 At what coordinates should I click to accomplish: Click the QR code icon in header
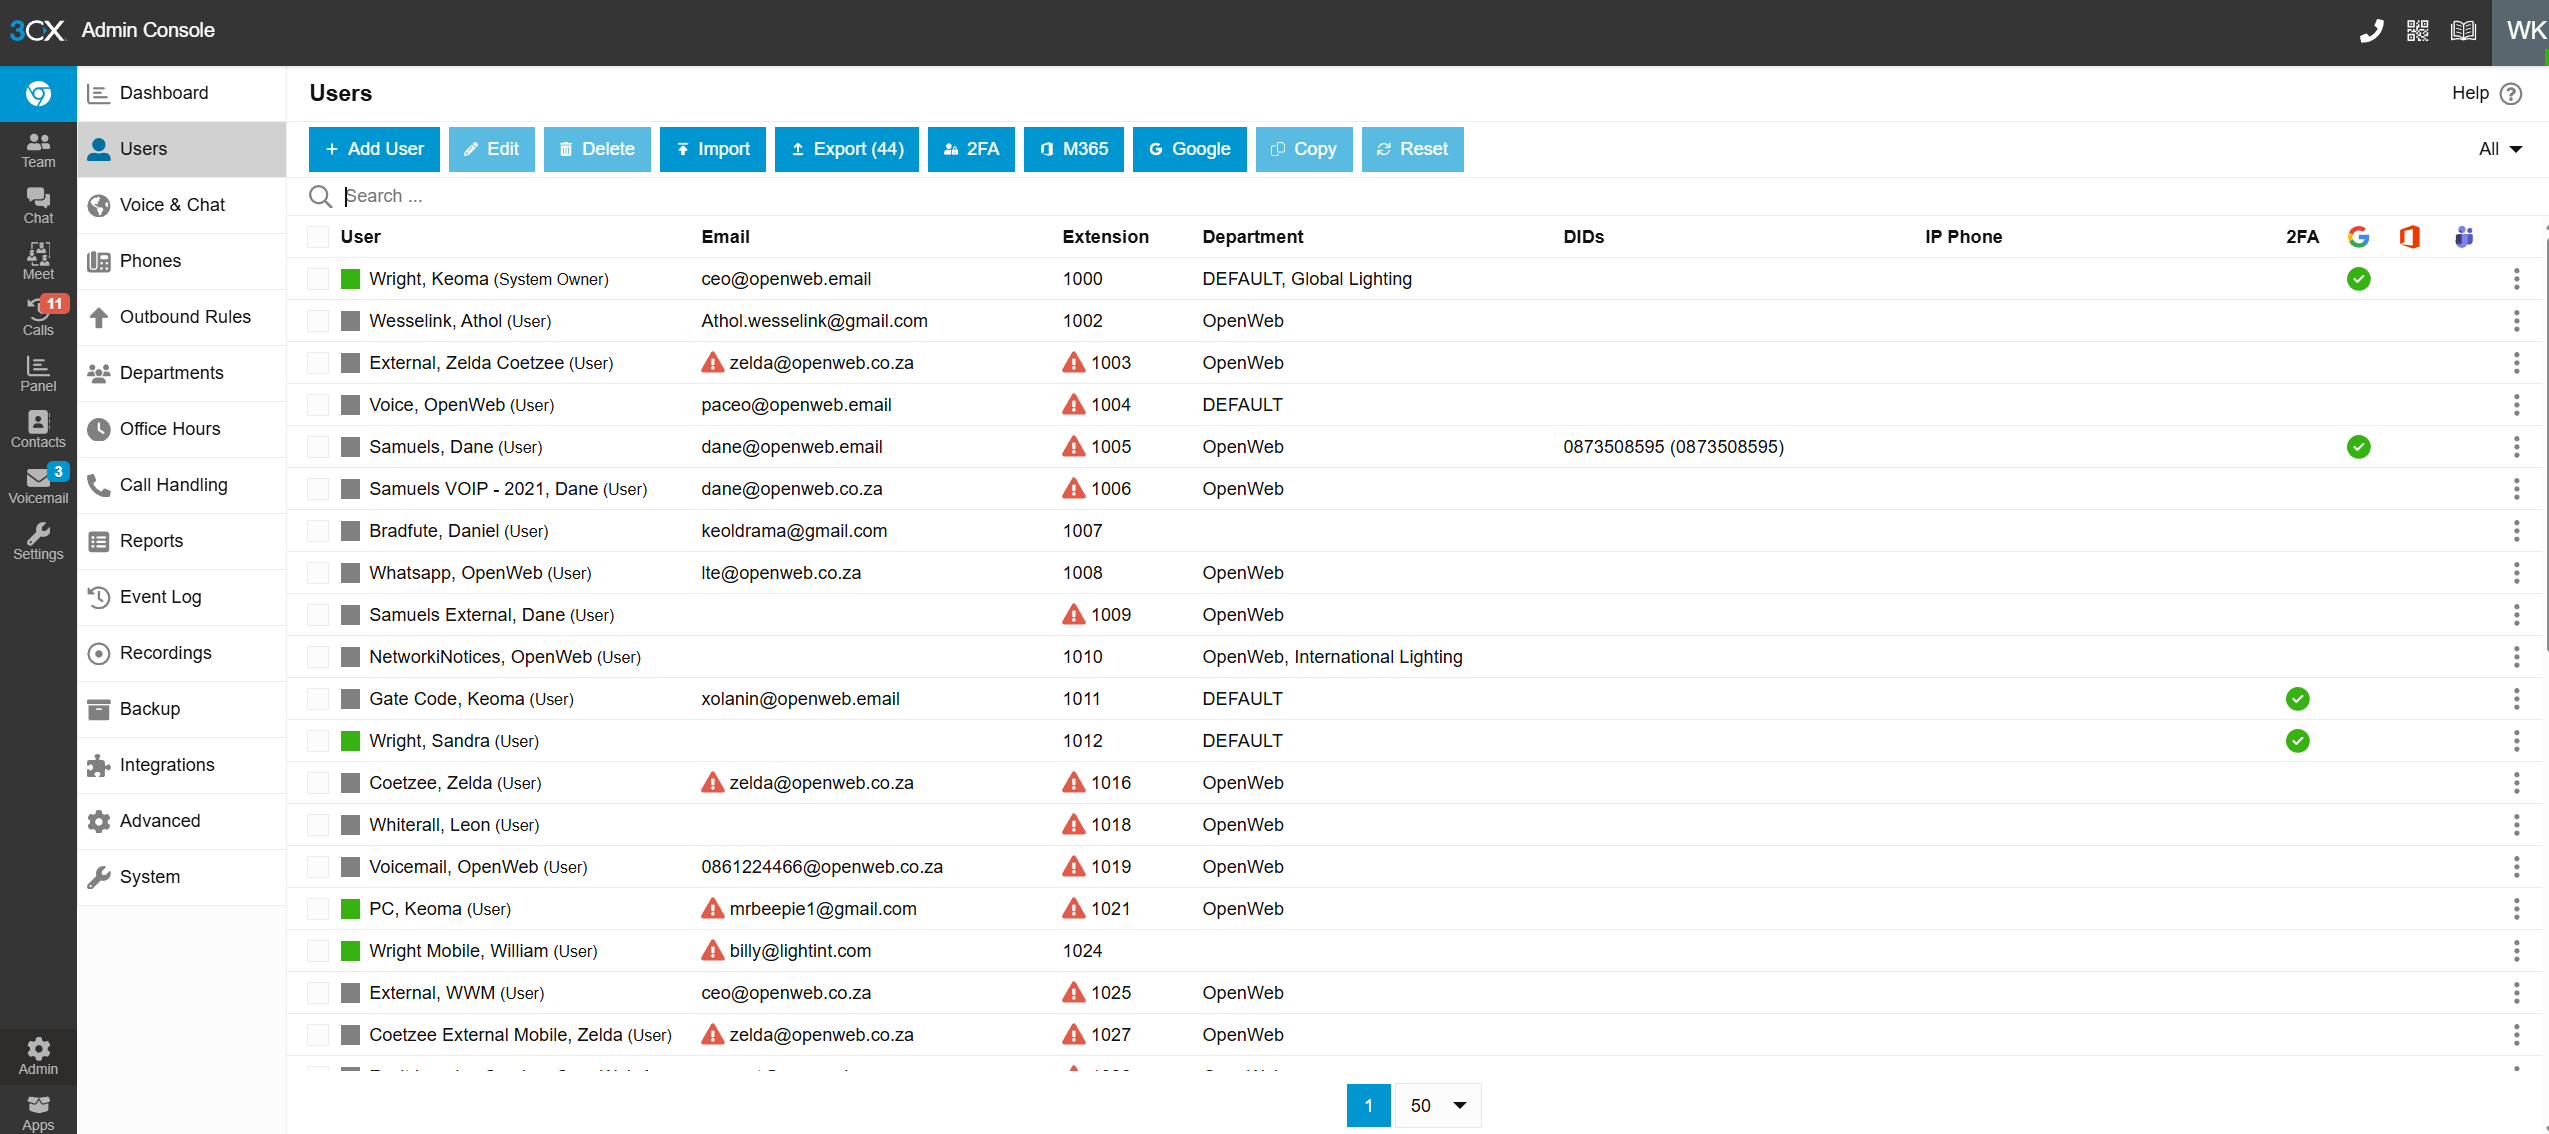click(2417, 31)
